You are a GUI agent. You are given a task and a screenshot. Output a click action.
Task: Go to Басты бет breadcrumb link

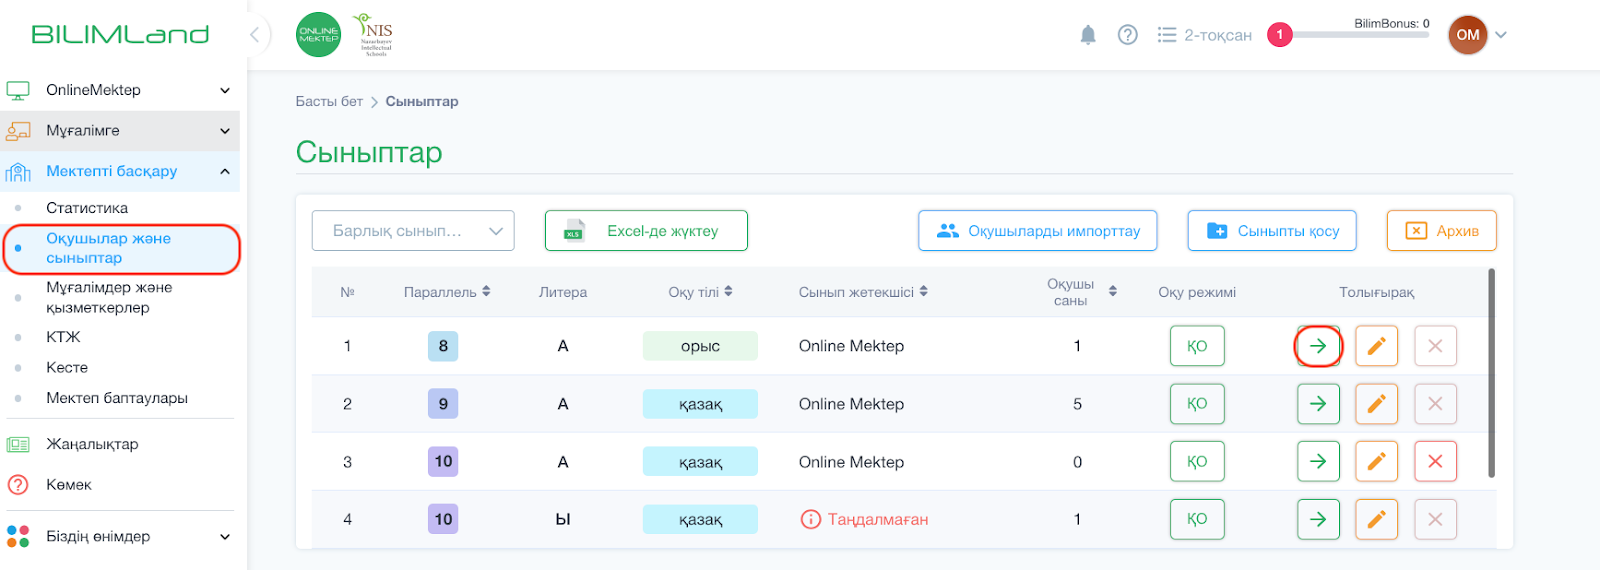[x=329, y=101]
